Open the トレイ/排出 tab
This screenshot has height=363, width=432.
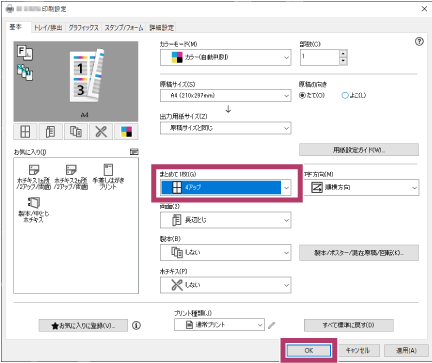48,28
